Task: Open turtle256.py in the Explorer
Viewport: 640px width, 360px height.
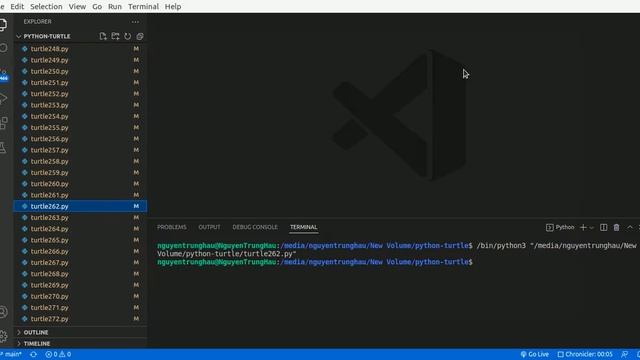Action: tap(81, 139)
